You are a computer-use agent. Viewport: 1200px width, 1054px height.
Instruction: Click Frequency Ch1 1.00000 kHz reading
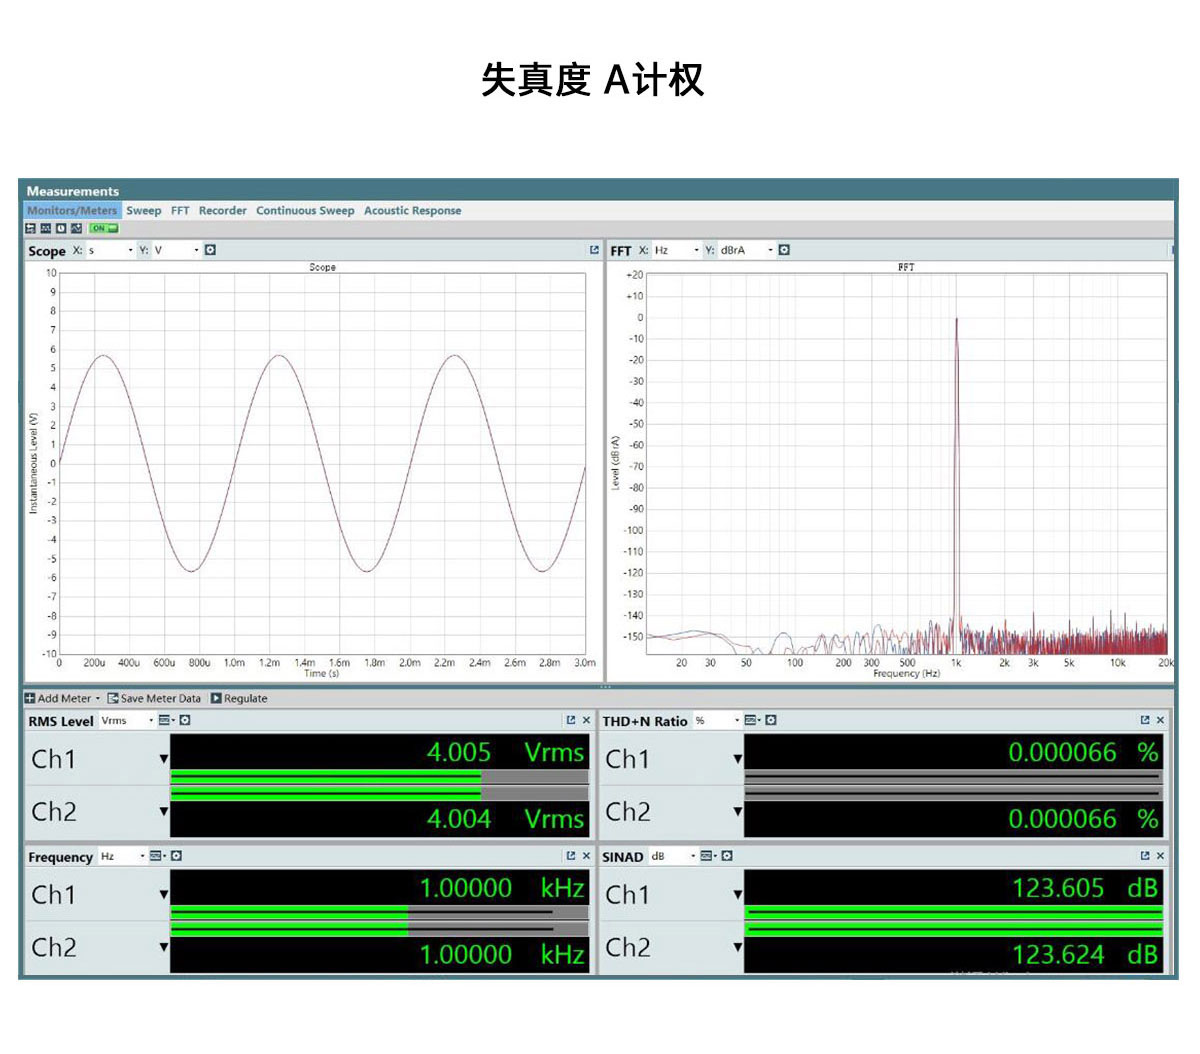502,888
